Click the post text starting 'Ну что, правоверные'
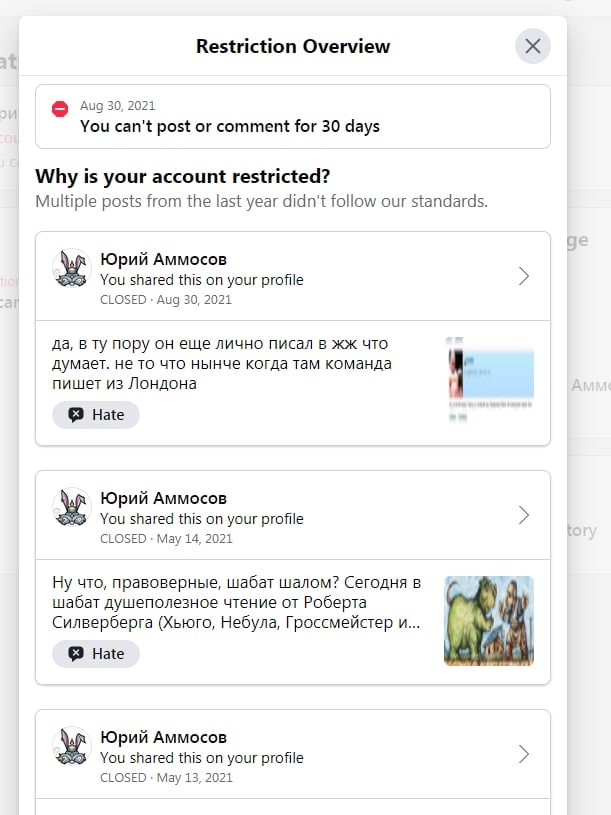Image resolution: width=611 pixels, height=815 pixels. click(236, 602)
